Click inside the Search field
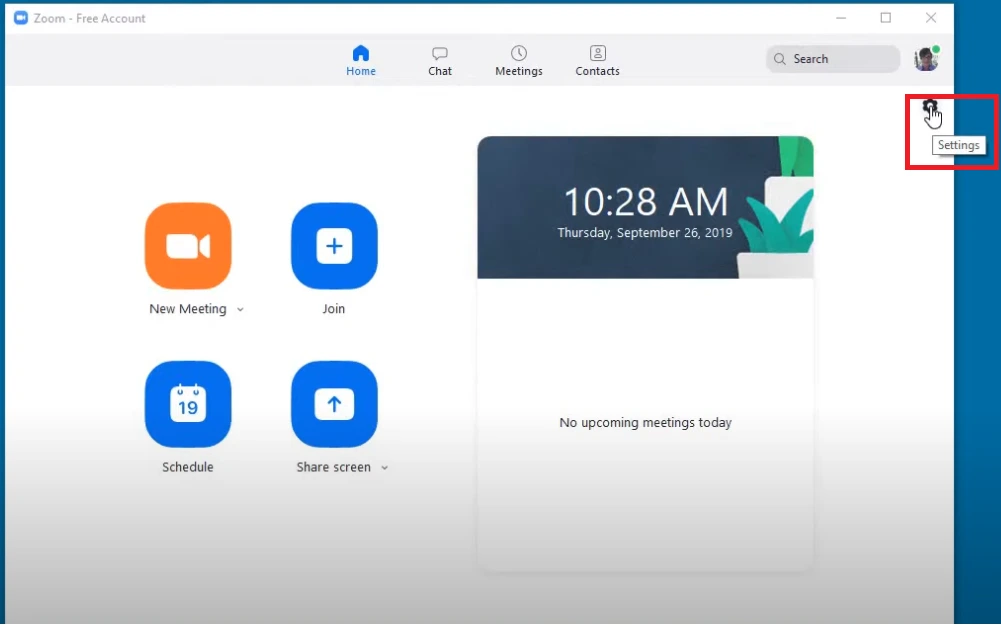 tap(840, 59)
